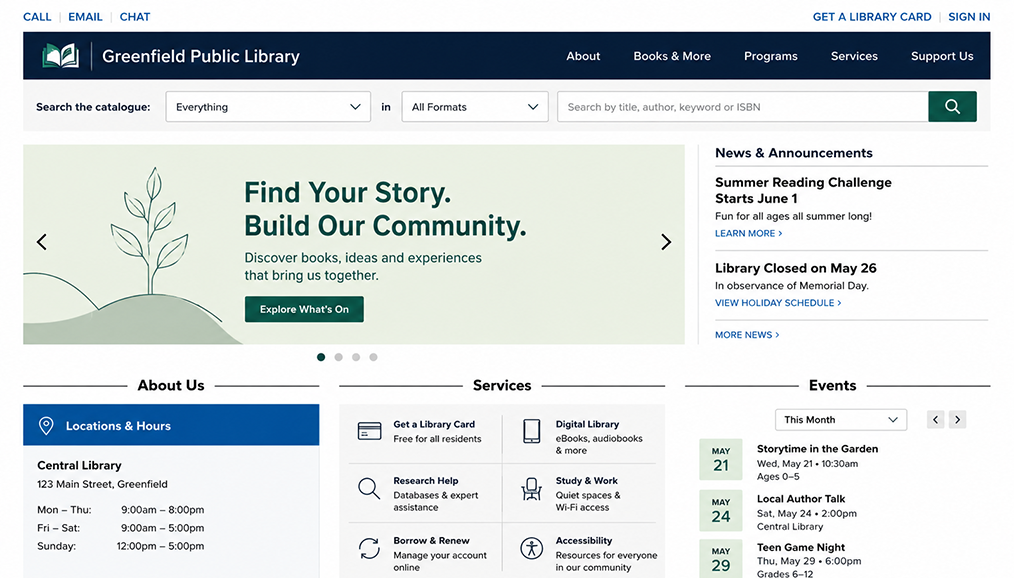Select the fourth carousel dot
1014x578 pixels.
pos(373,357)
